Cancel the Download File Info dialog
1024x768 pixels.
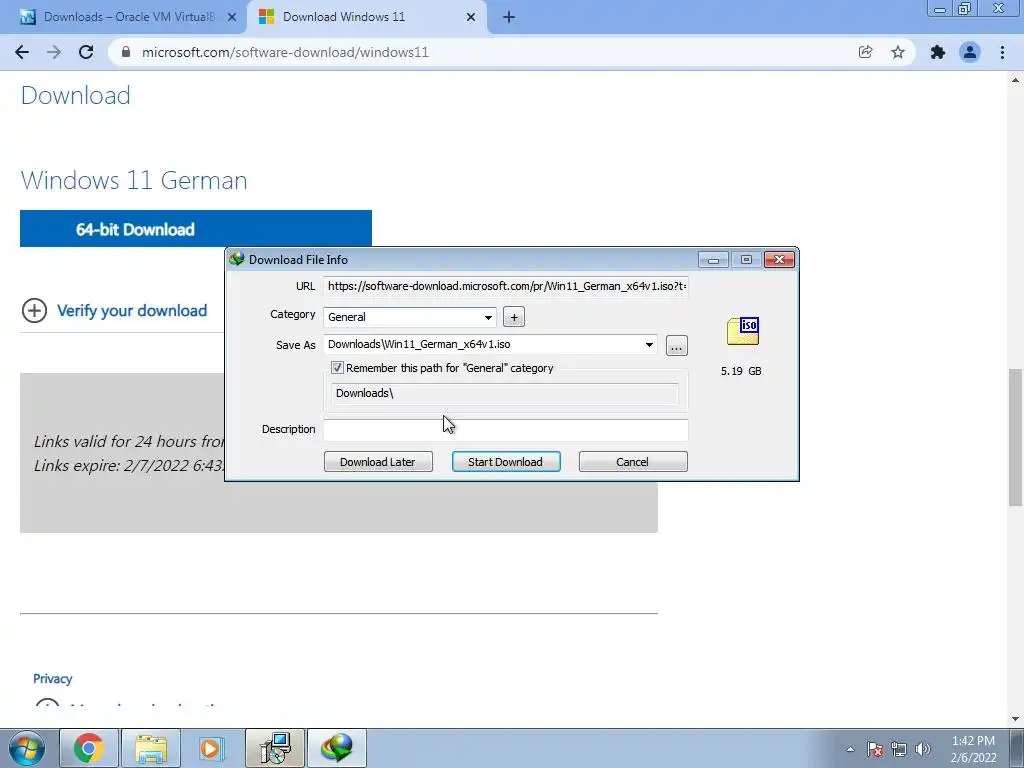click(x=633, y=462)
